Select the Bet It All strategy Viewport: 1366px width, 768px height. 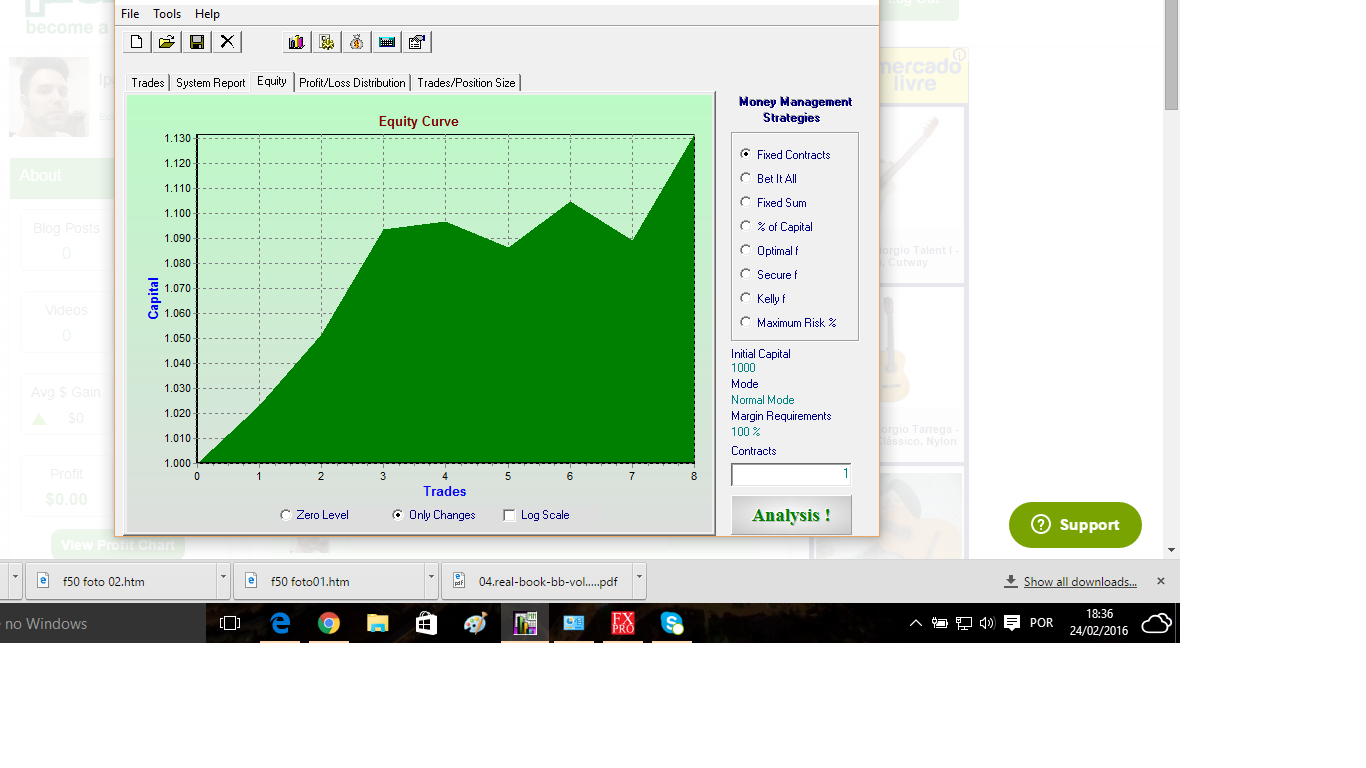click(x=768, y=179)
